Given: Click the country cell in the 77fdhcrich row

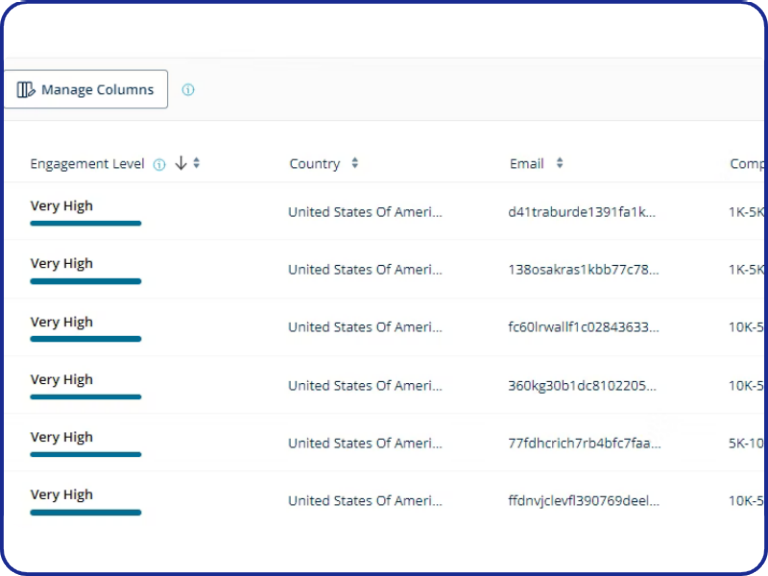Looking at the screenshot, I should (365, 443).
